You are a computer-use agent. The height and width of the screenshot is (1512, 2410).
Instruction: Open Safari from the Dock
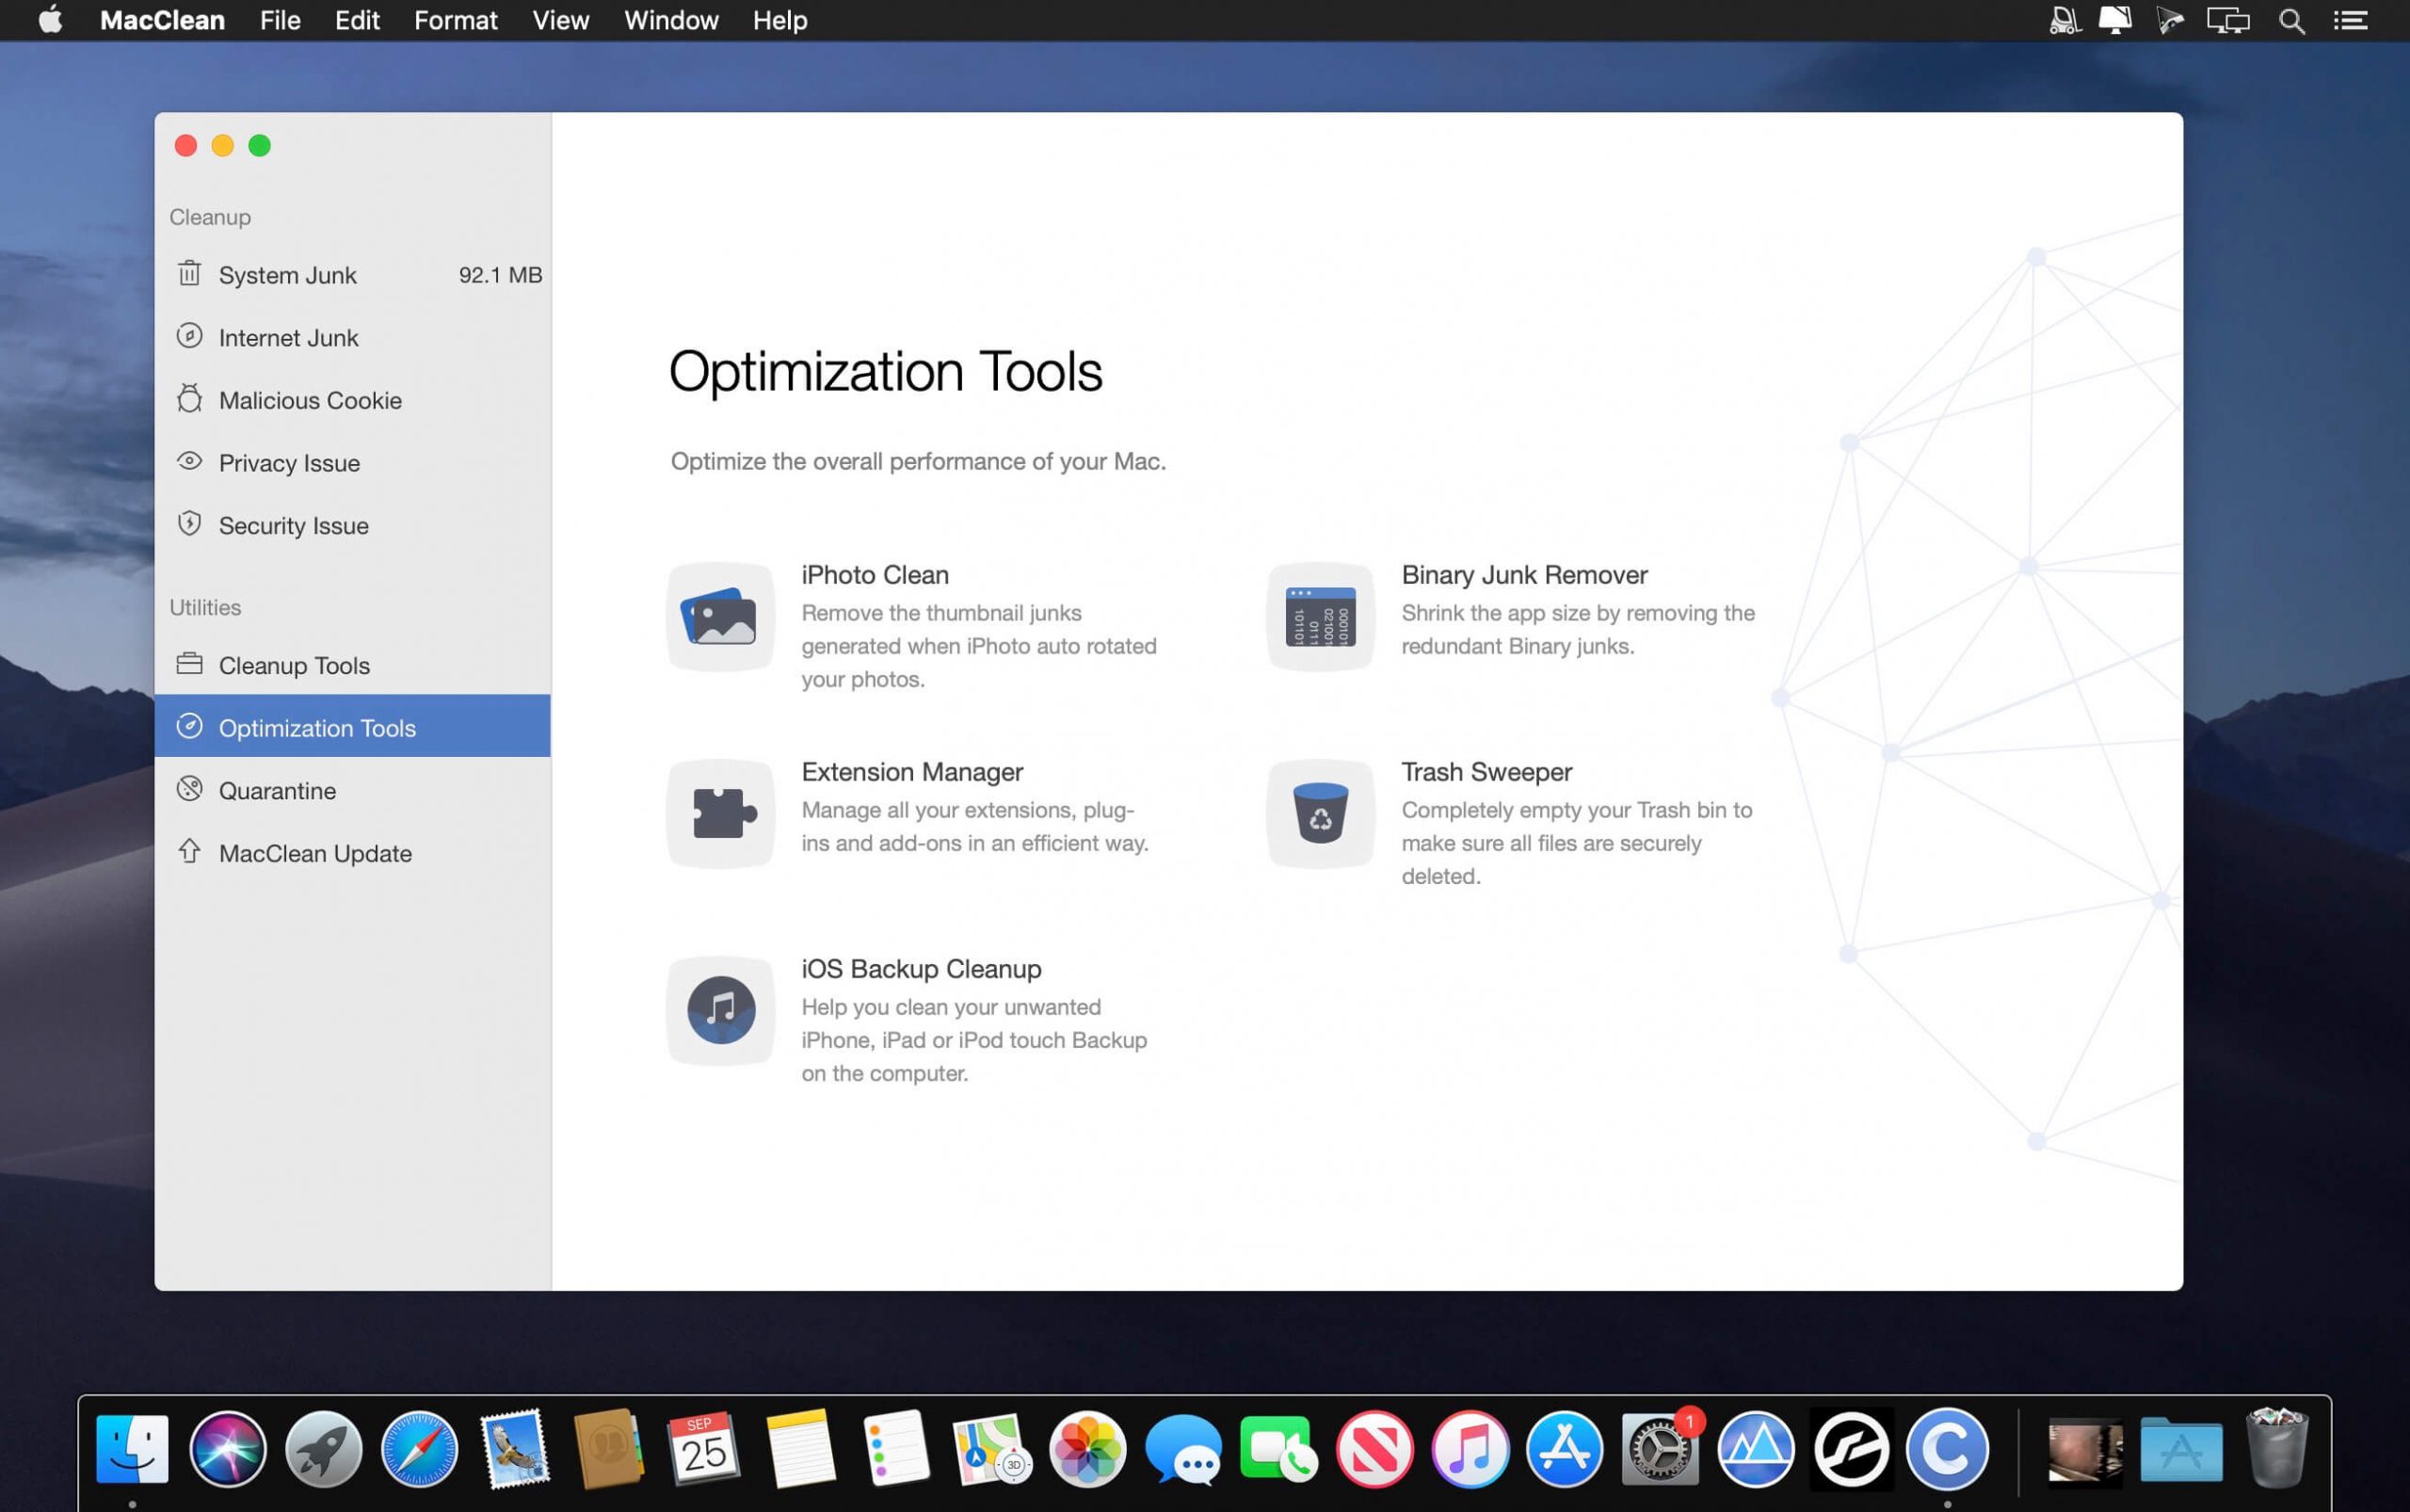[419, 1449]
